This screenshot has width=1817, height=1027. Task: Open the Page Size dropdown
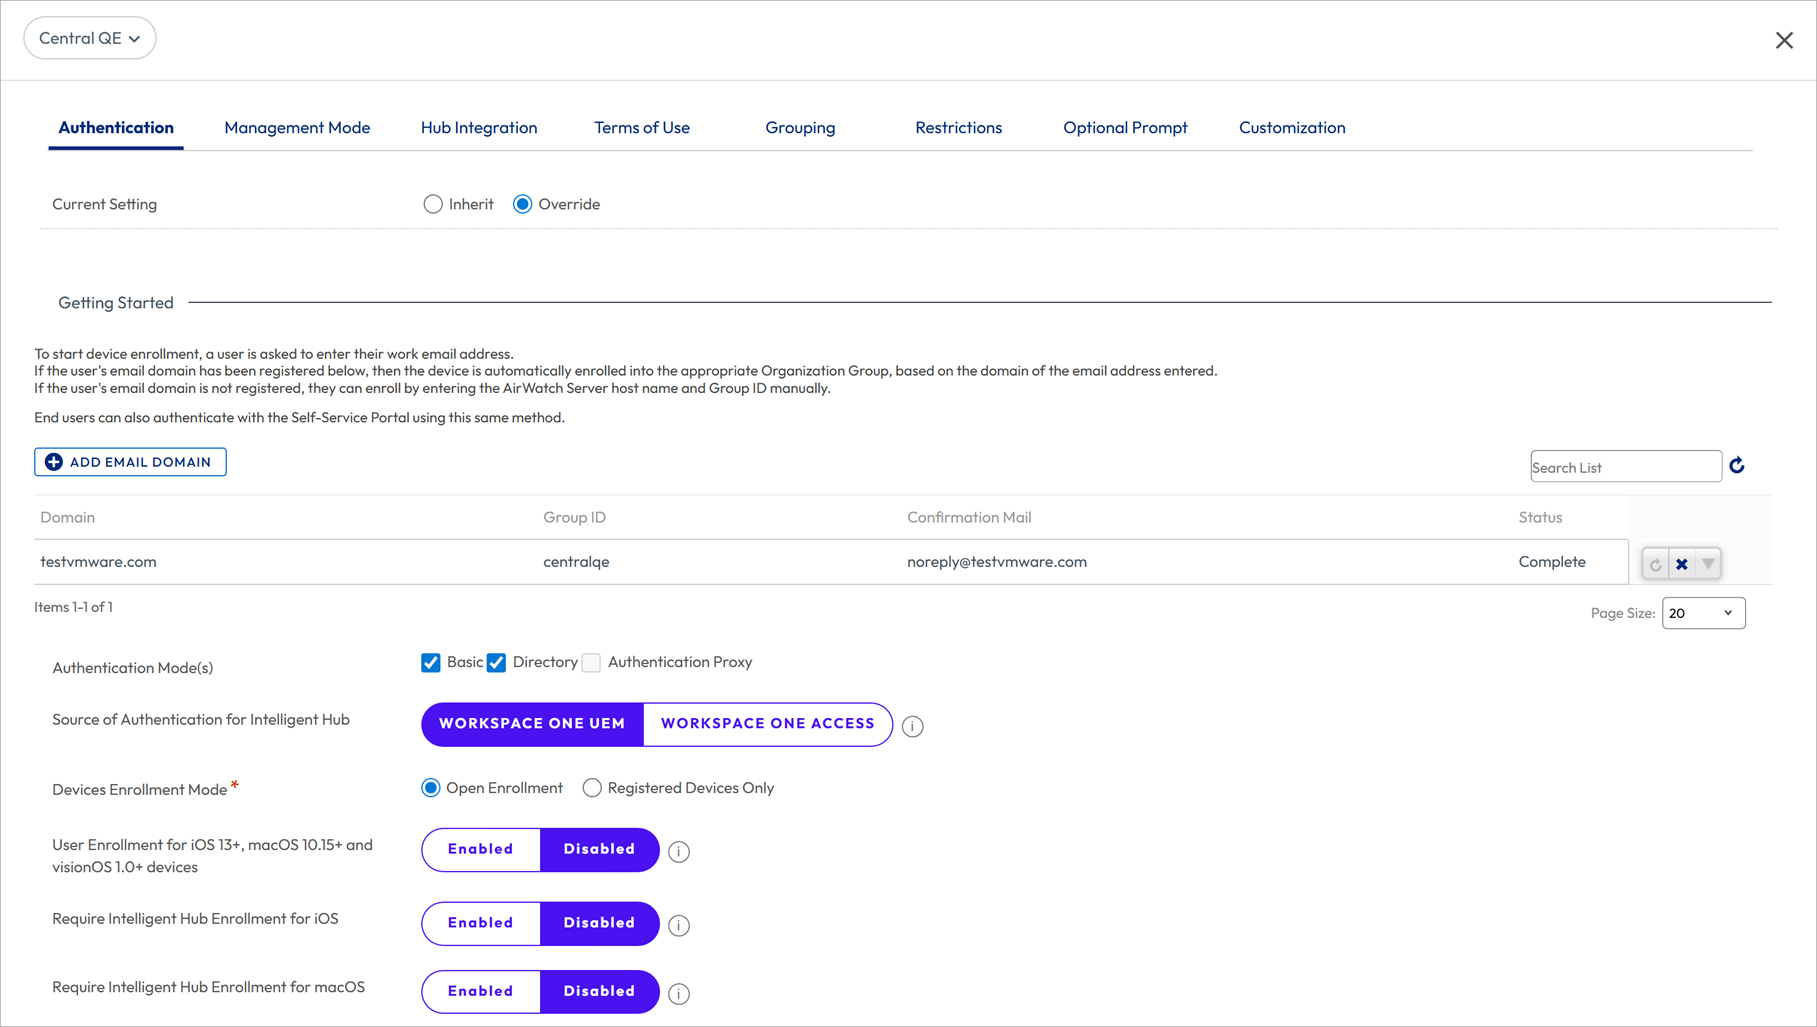point(1703,613)
